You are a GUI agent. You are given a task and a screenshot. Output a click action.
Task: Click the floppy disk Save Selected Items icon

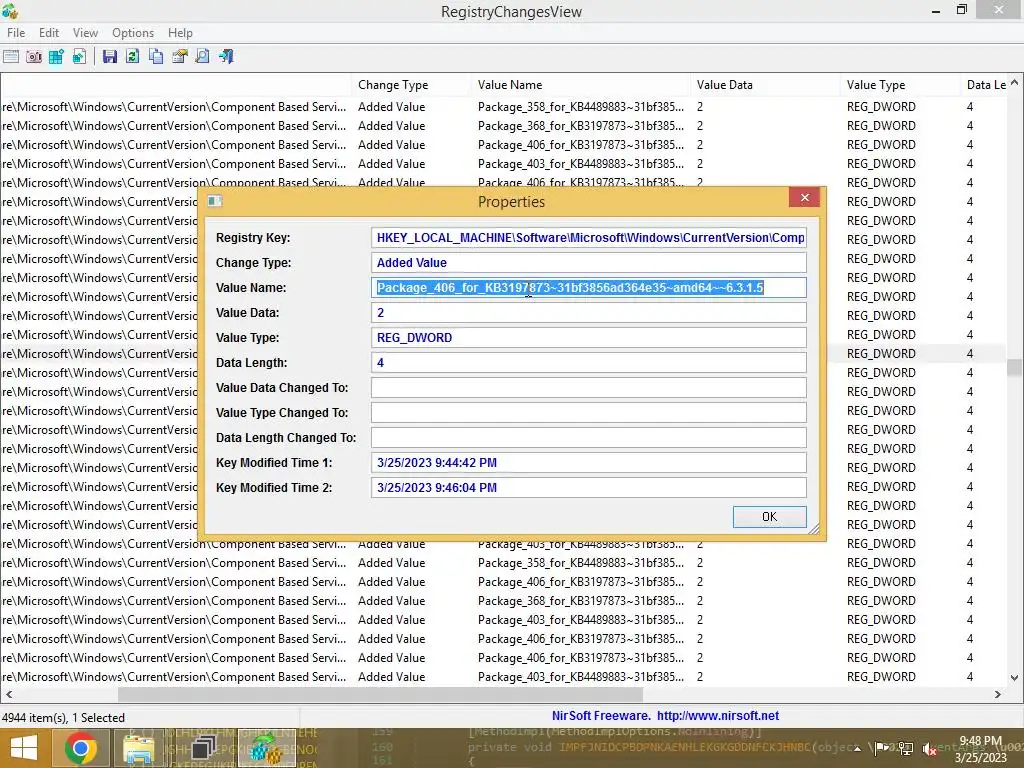pos(110,56)
